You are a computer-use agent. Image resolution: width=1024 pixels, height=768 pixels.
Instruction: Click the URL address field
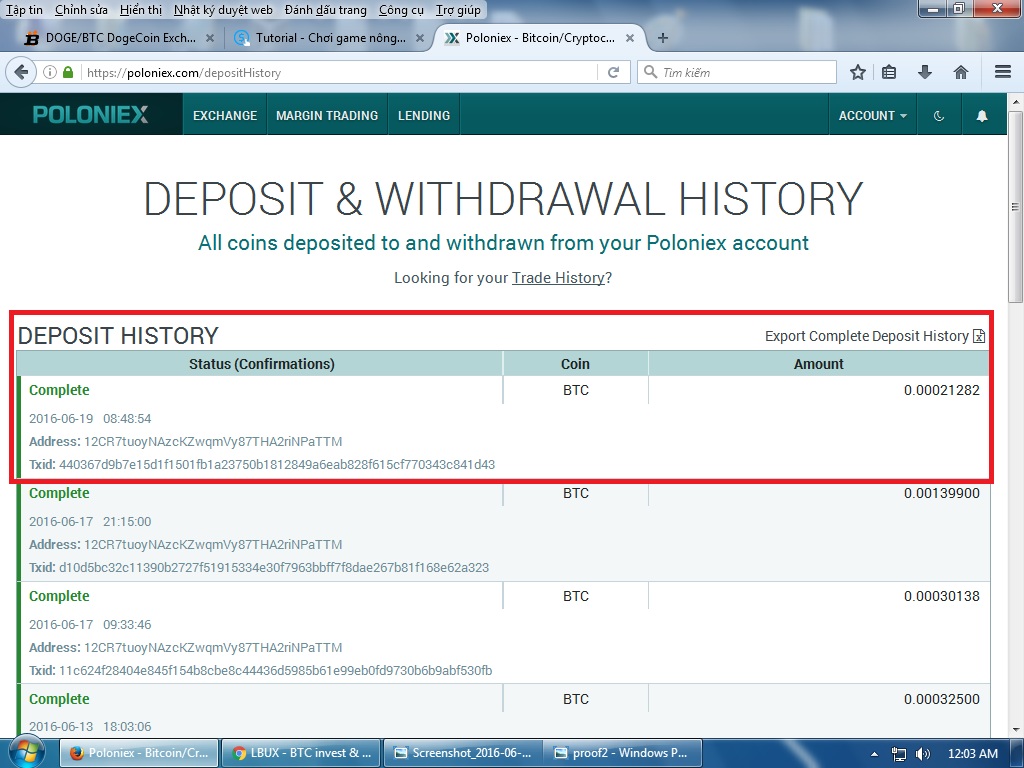340,72
